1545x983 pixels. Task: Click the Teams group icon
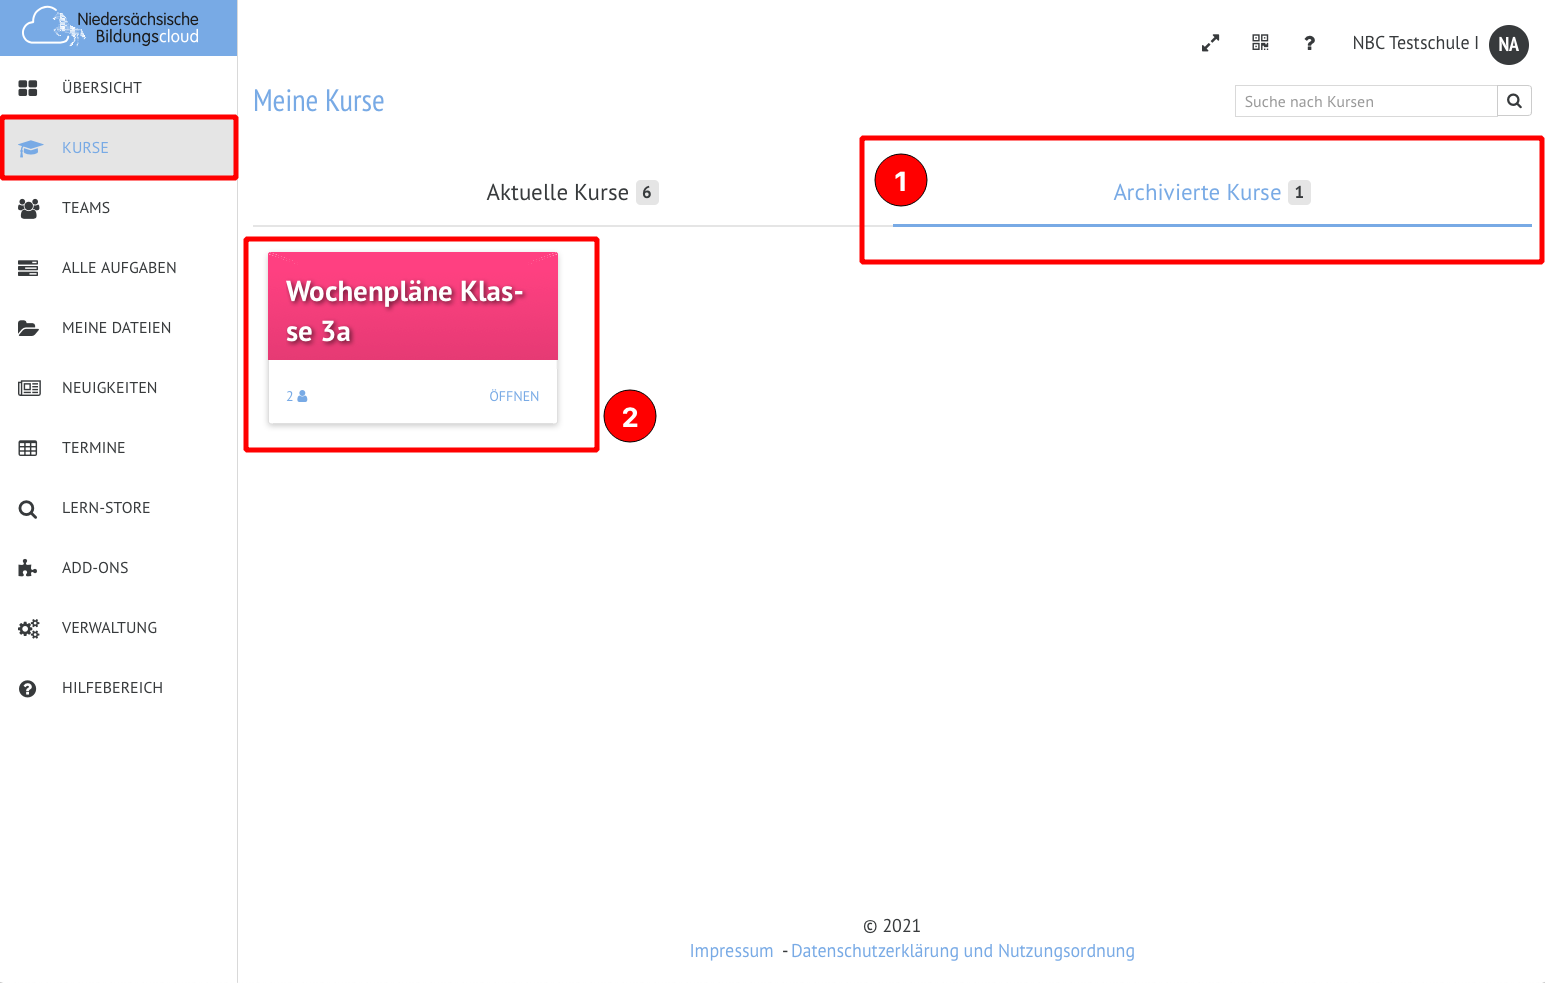pos(28,208)
